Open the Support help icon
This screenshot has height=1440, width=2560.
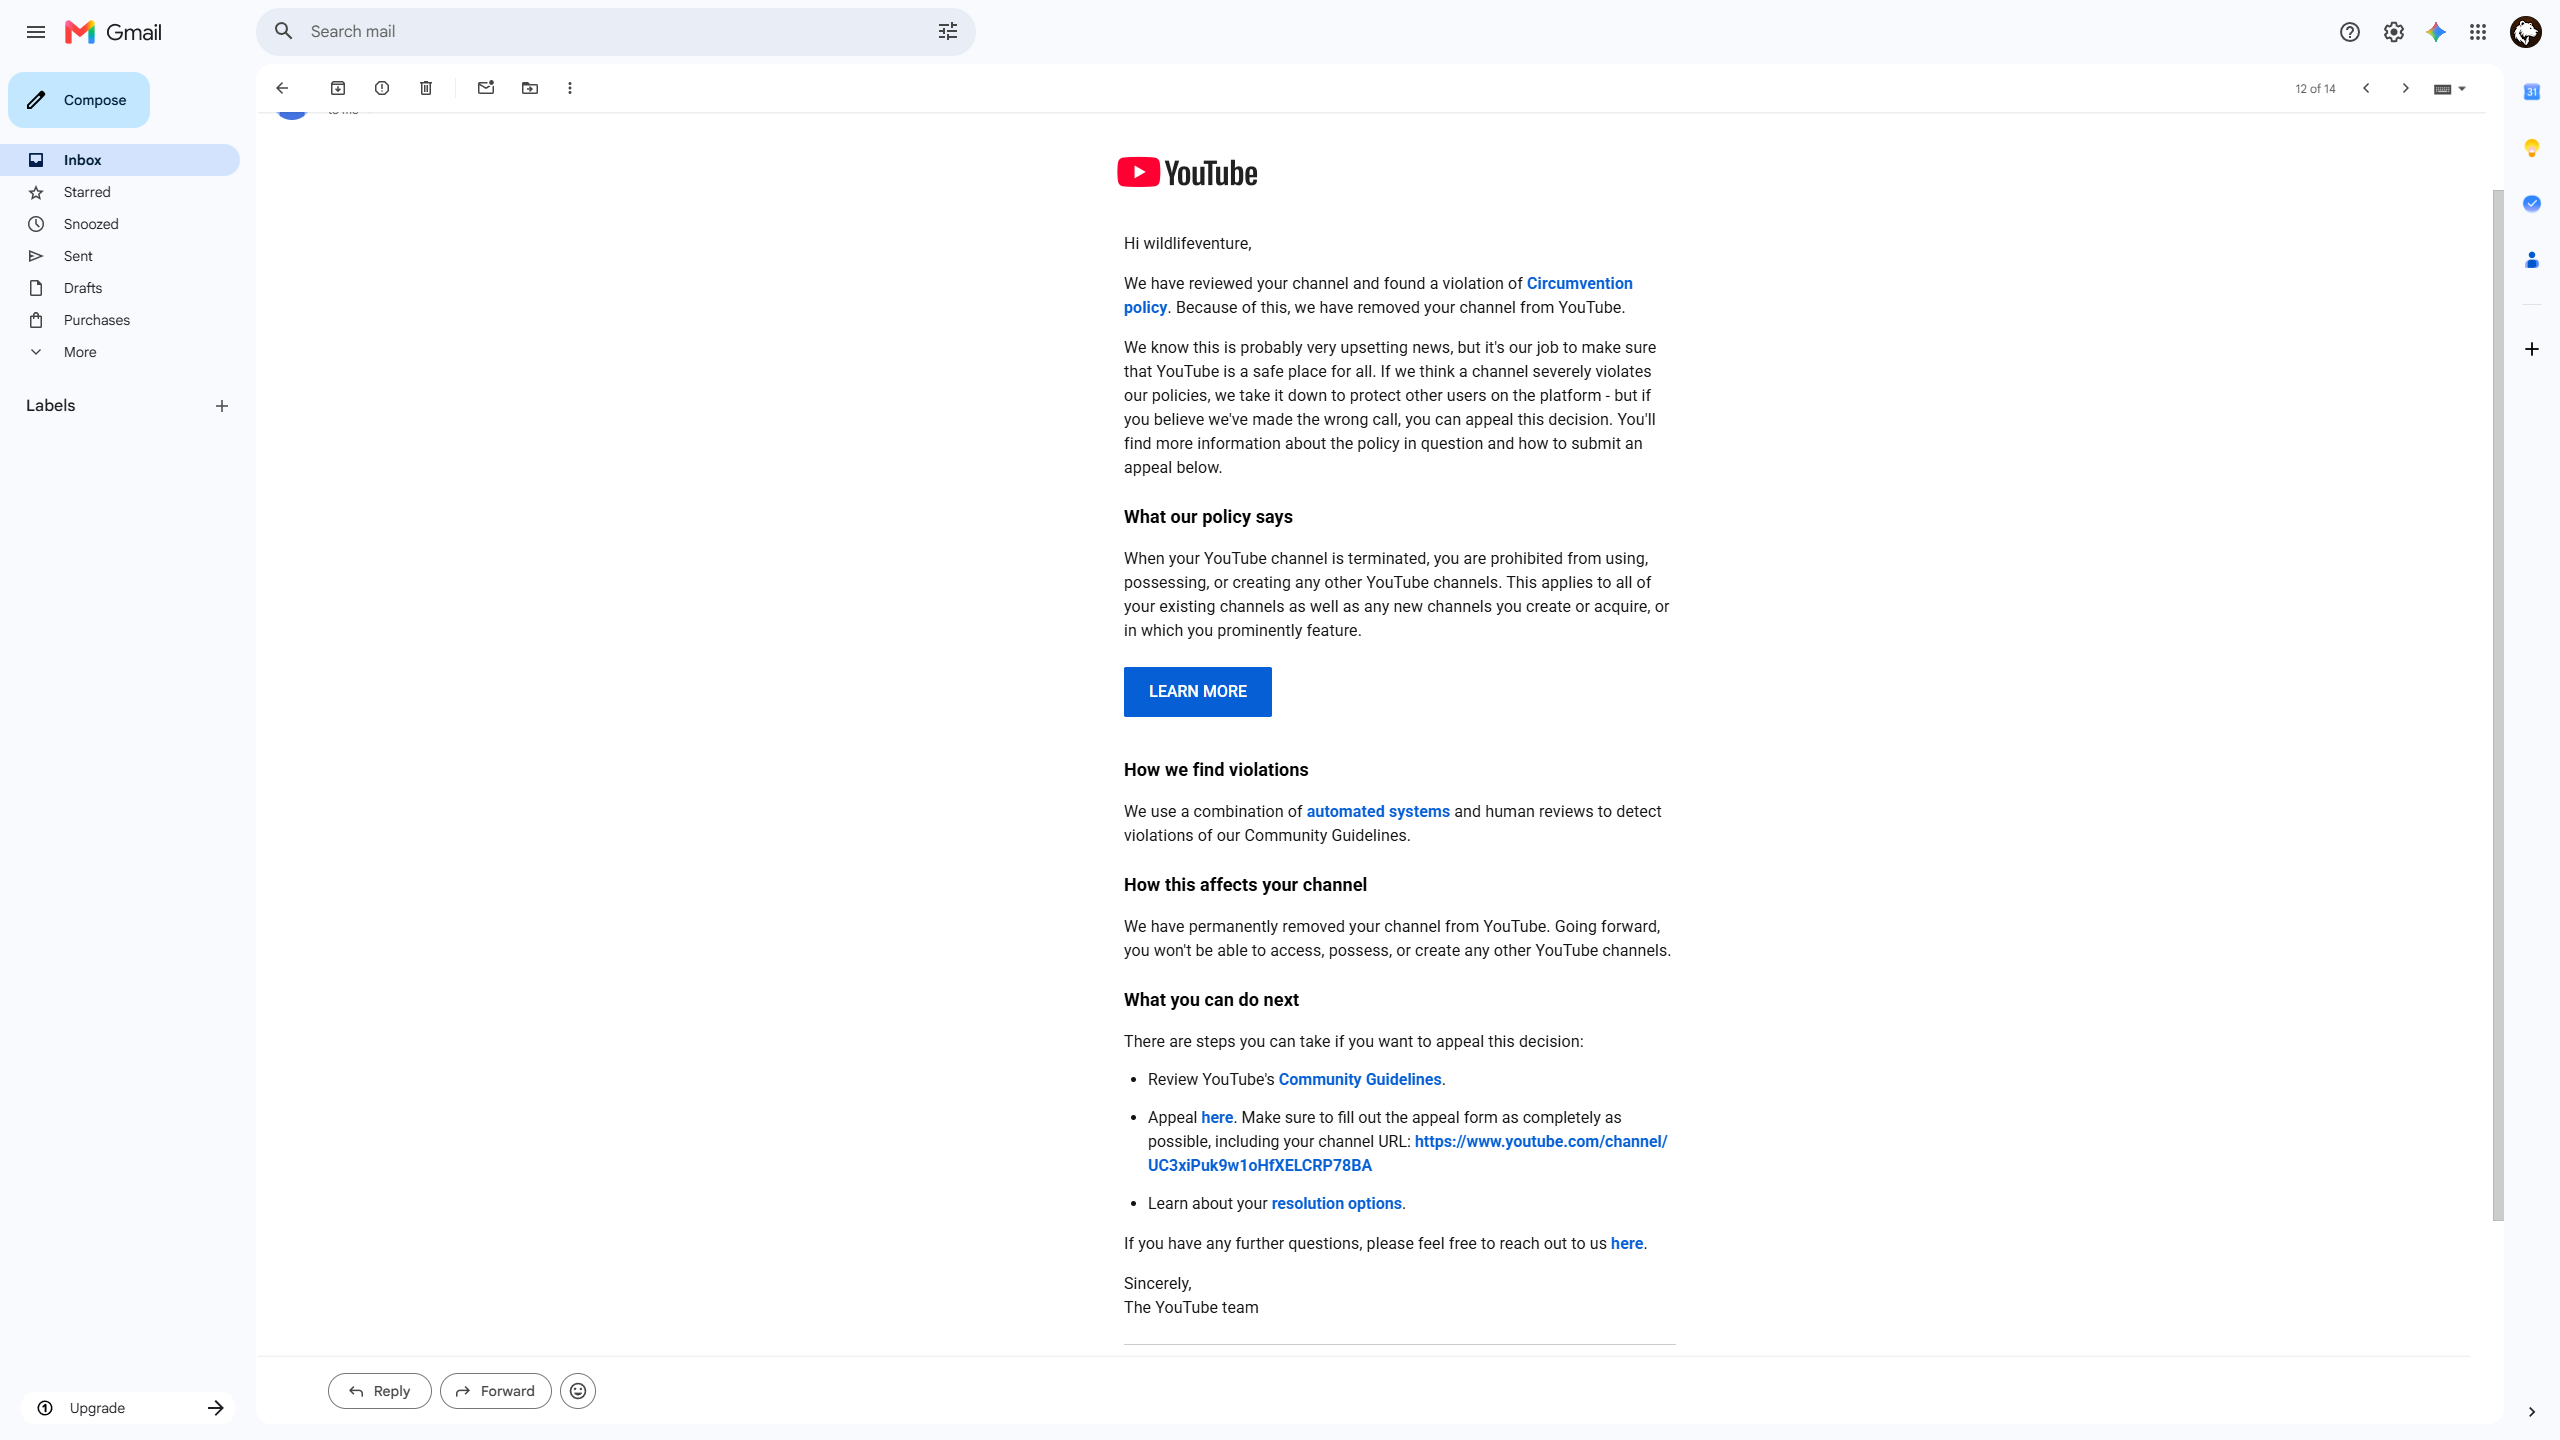point(2349,32)
